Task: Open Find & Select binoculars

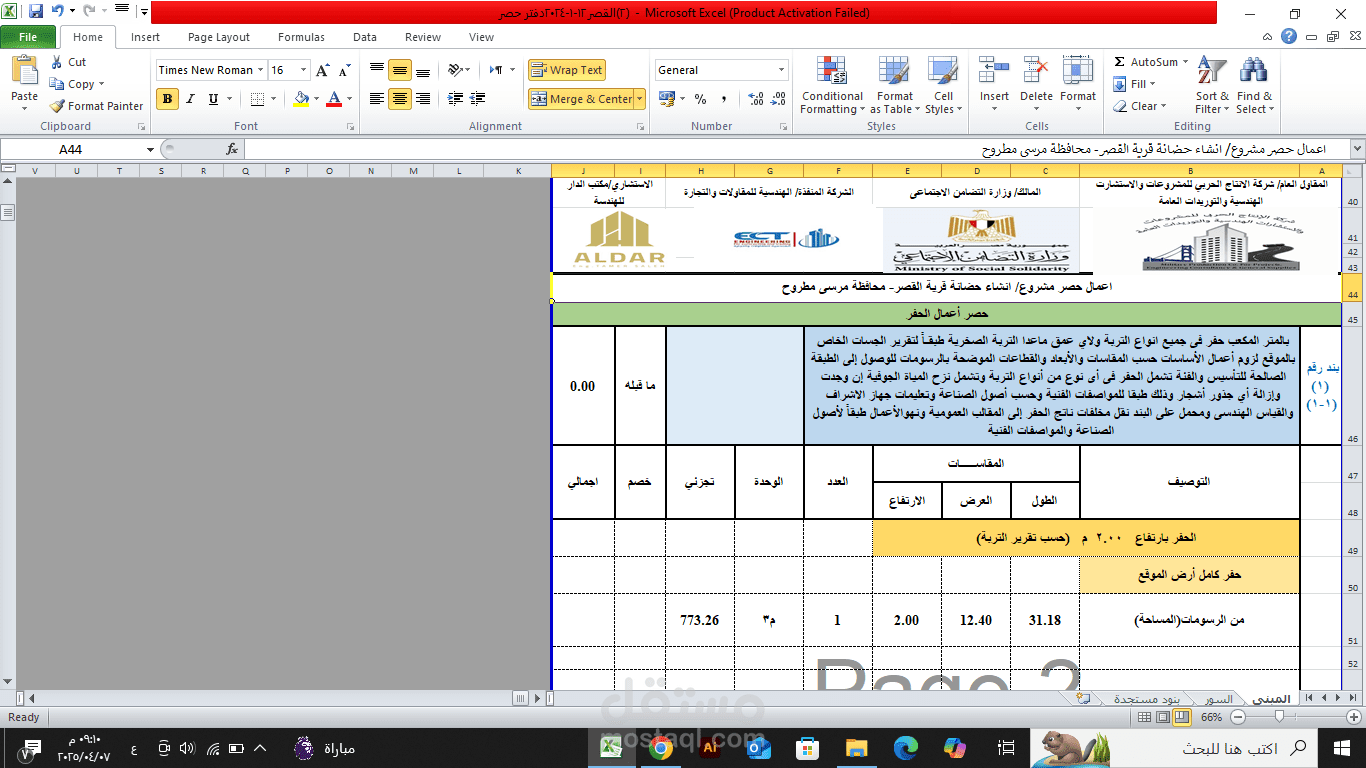Action: click(1253, 86)
